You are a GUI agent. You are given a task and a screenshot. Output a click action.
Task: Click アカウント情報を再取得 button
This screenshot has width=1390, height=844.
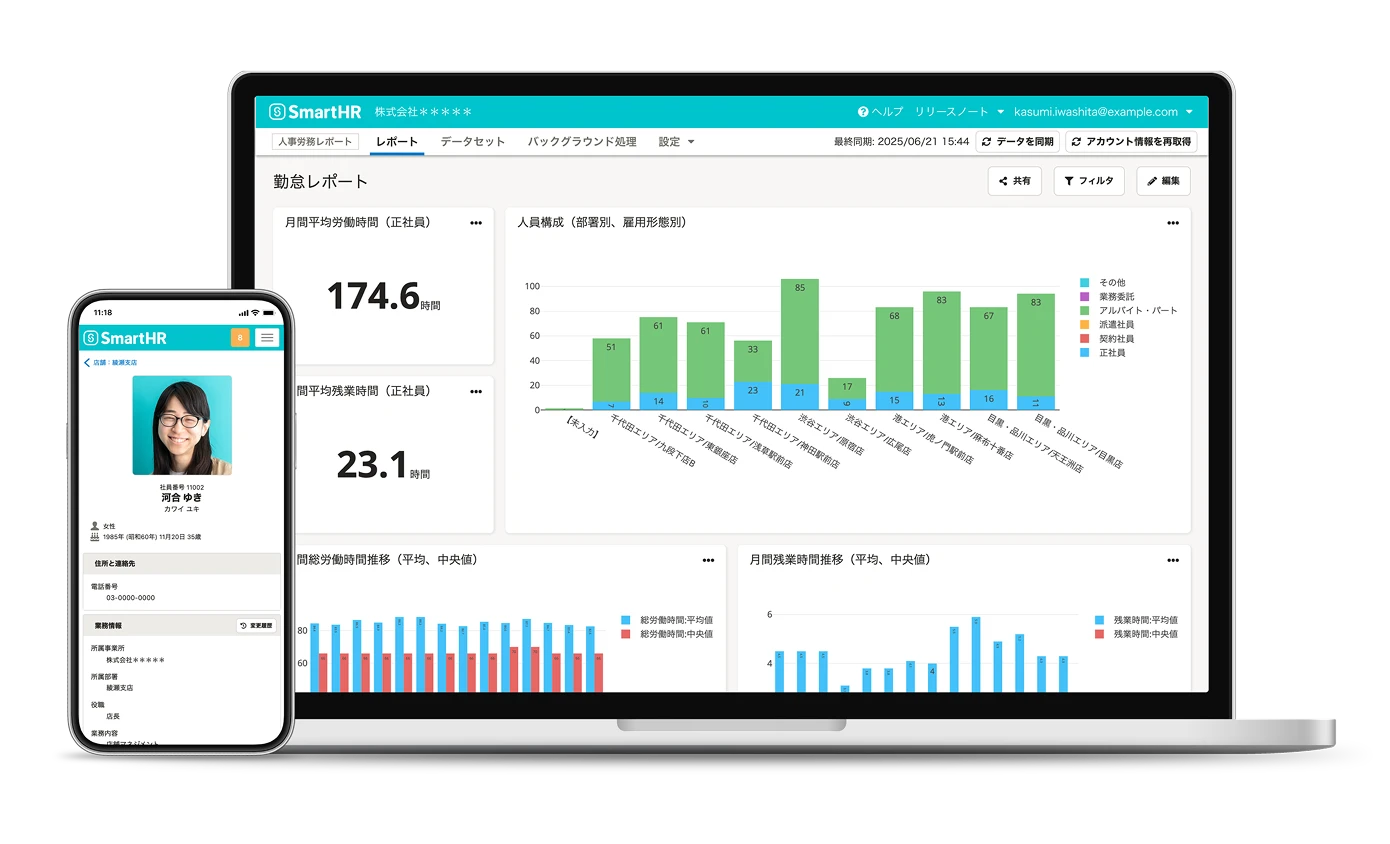[1131, 142]
